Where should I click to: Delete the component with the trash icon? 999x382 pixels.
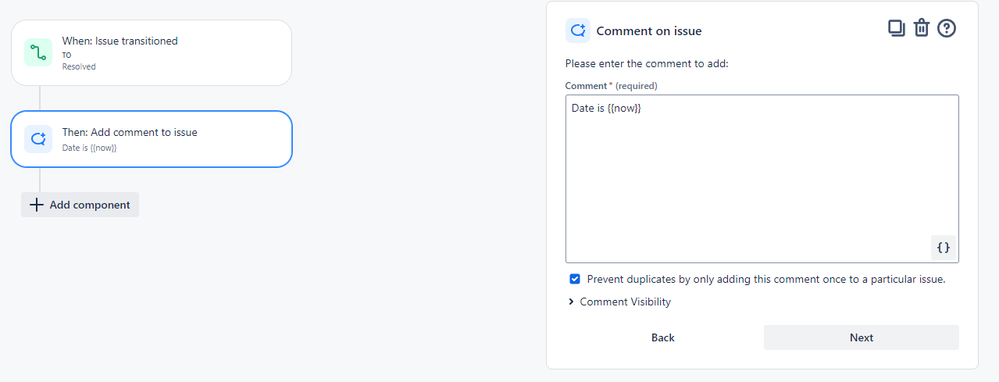pyautogui.click(x=922, y=29)
